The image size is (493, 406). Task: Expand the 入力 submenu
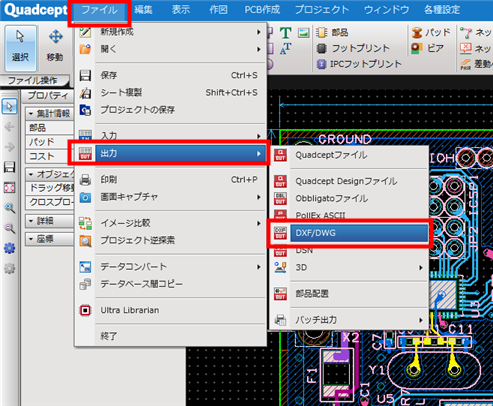click(x=171, y=136)
